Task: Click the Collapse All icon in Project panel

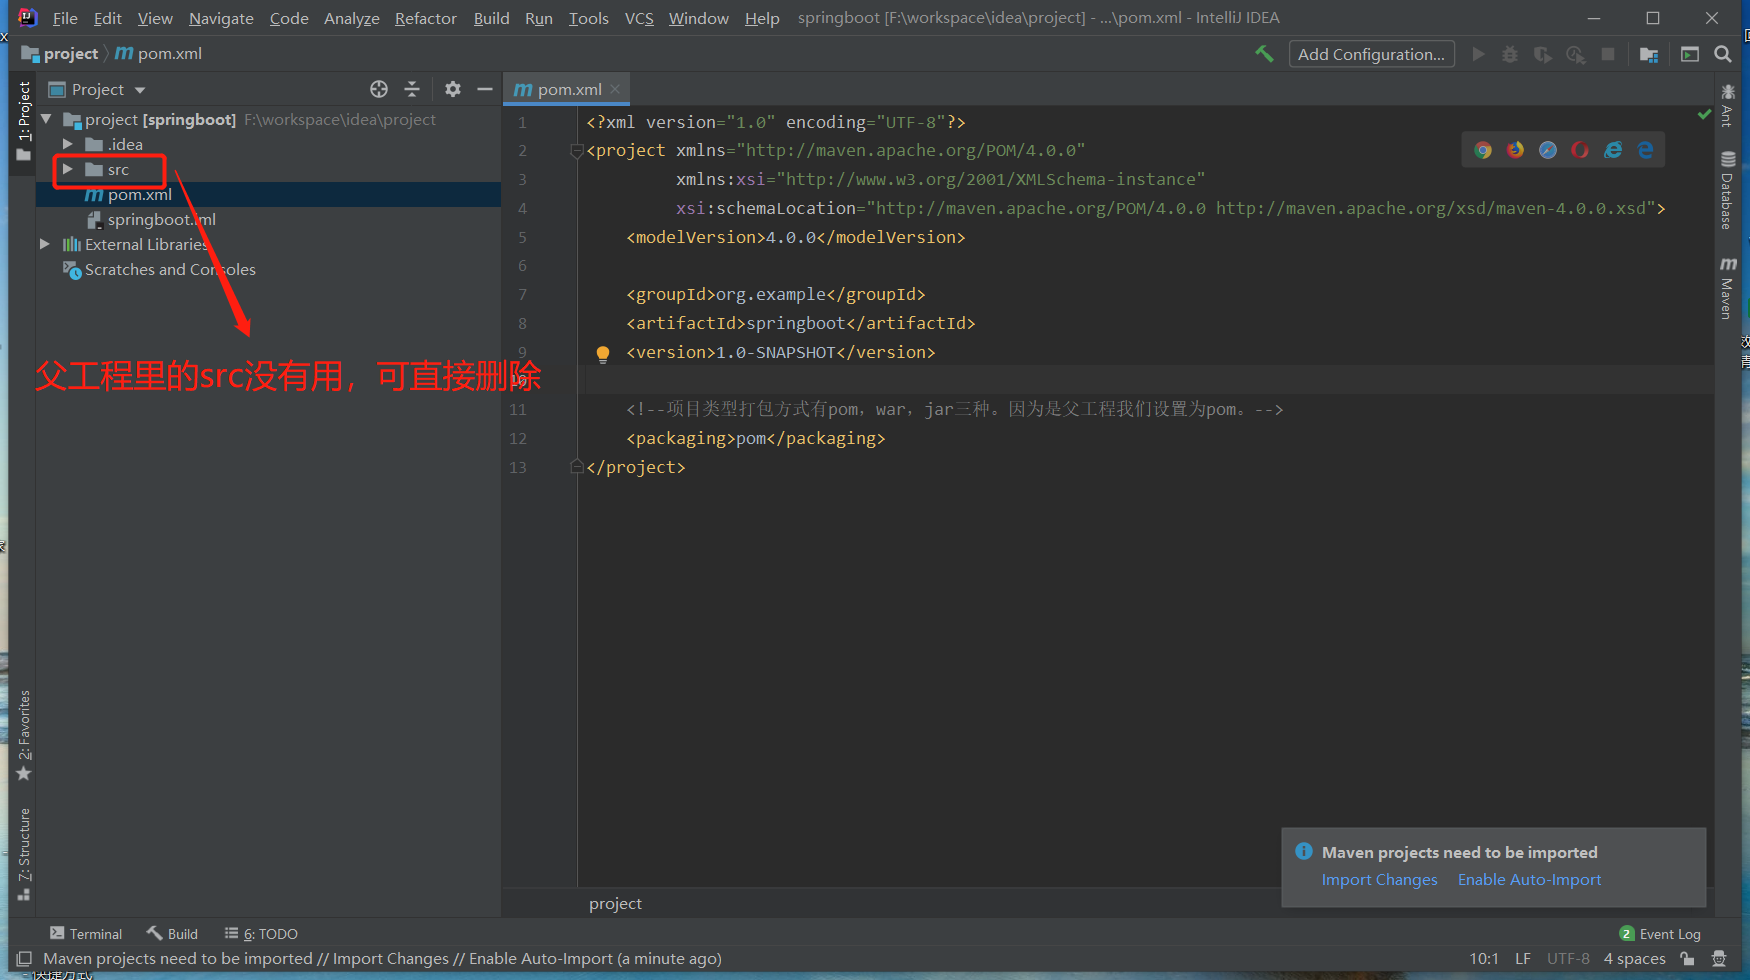Action: [412, 89]
